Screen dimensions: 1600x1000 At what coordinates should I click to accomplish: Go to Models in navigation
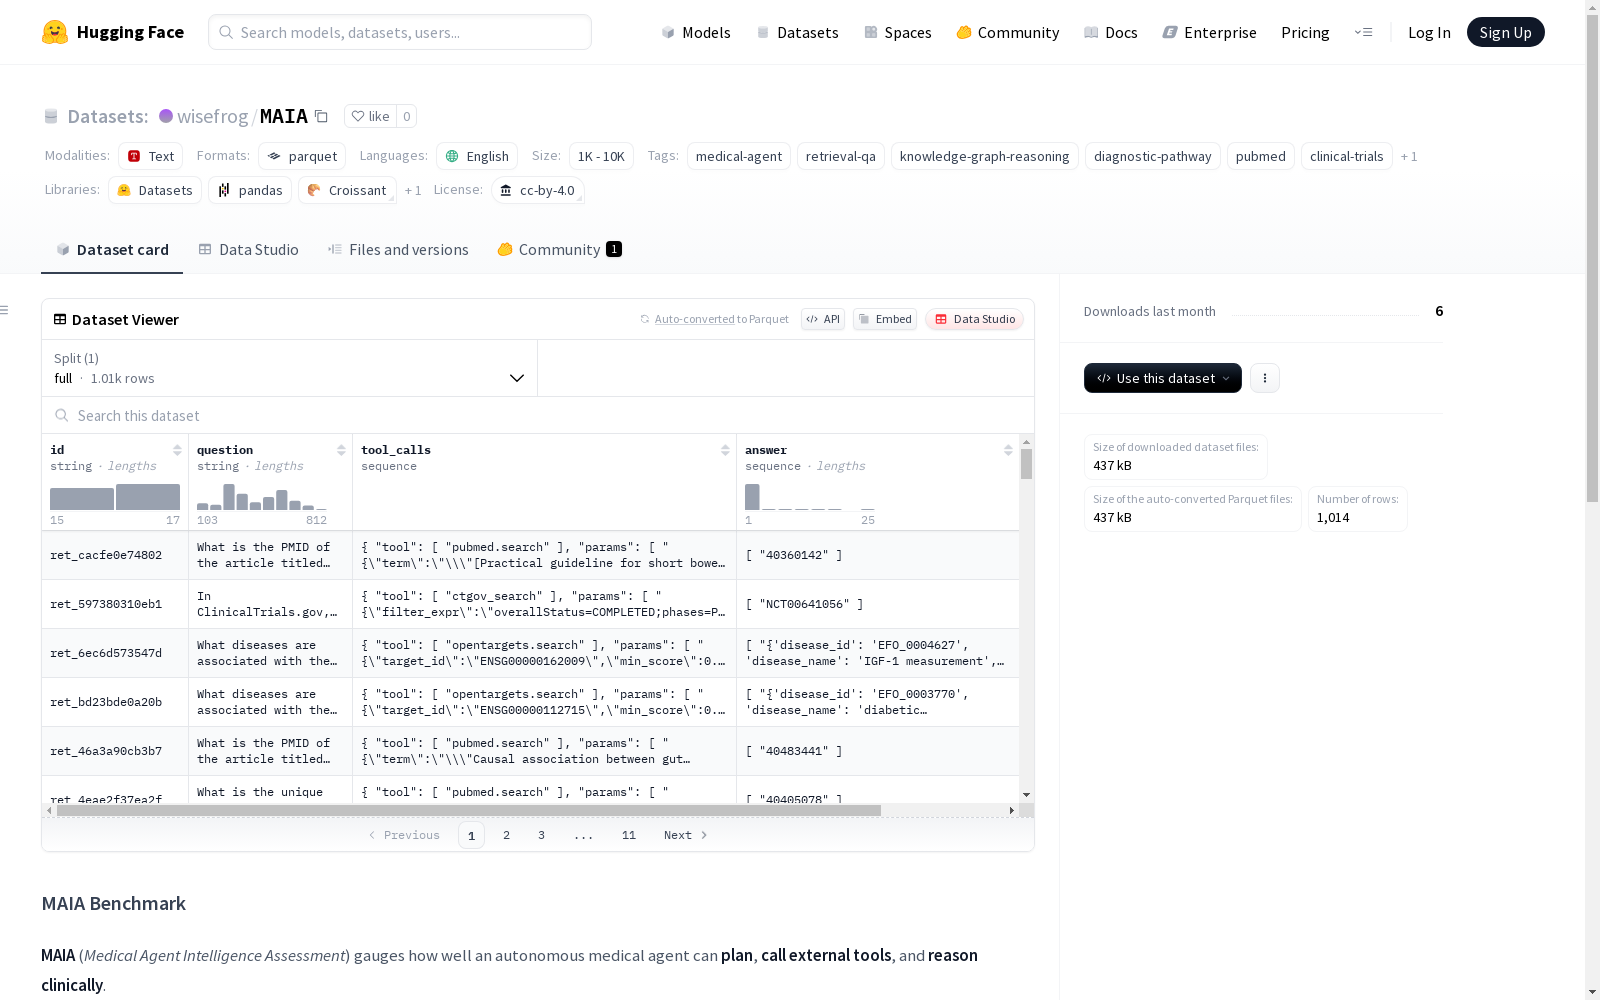(696, 32)
